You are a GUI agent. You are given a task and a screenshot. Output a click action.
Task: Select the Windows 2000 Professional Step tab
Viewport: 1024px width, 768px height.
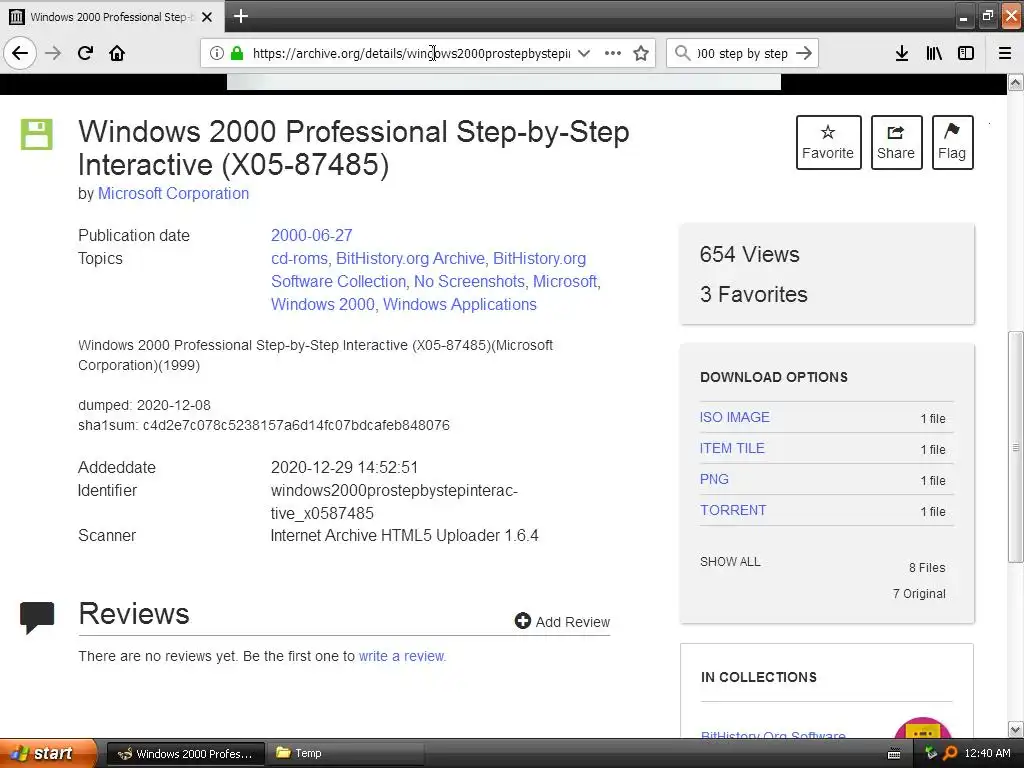tap(112, 17)
